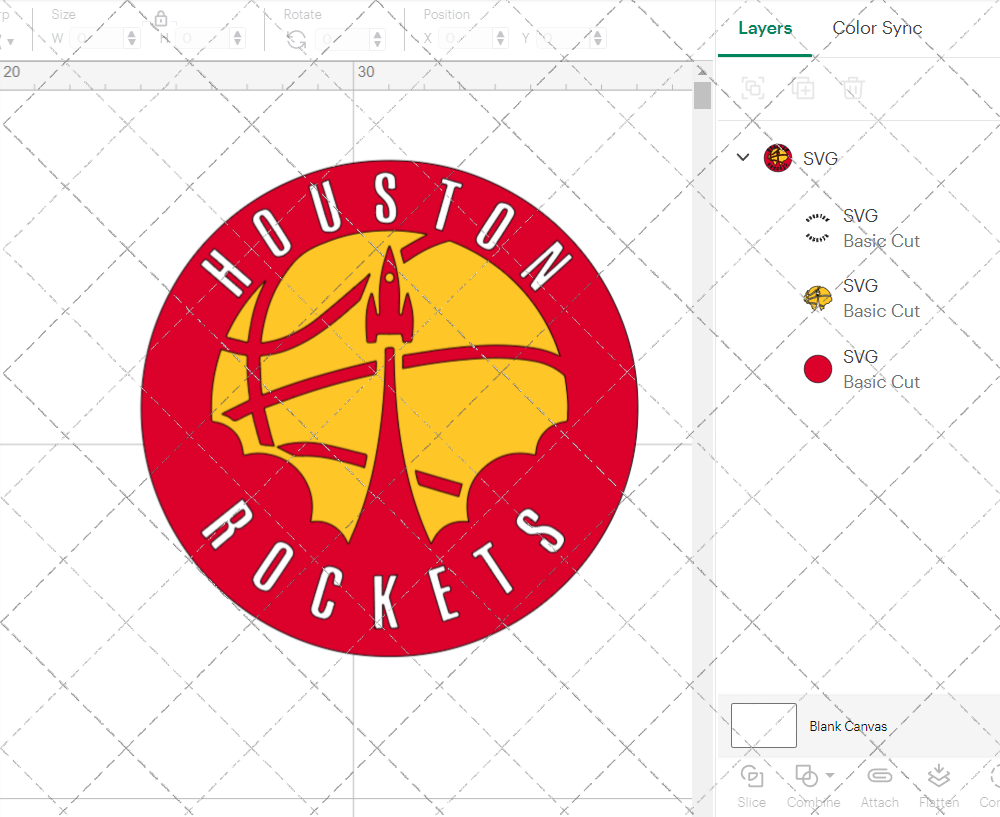Click the group's top 'SVG' layer name
The width and height of the screenshot is (1000, 817).
(x=820, y=159)
